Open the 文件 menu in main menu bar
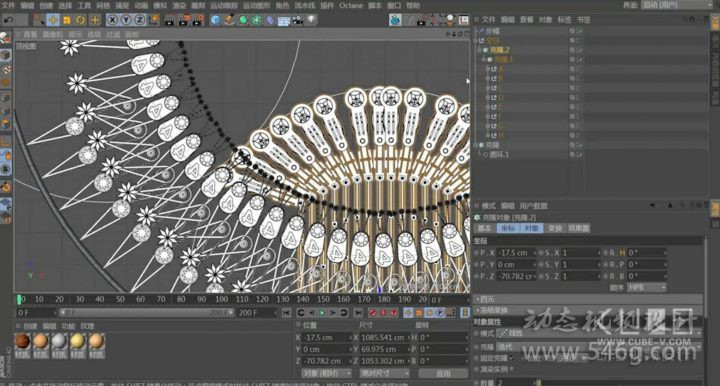Viewport: 720px width, 386px height. [8, 6]
